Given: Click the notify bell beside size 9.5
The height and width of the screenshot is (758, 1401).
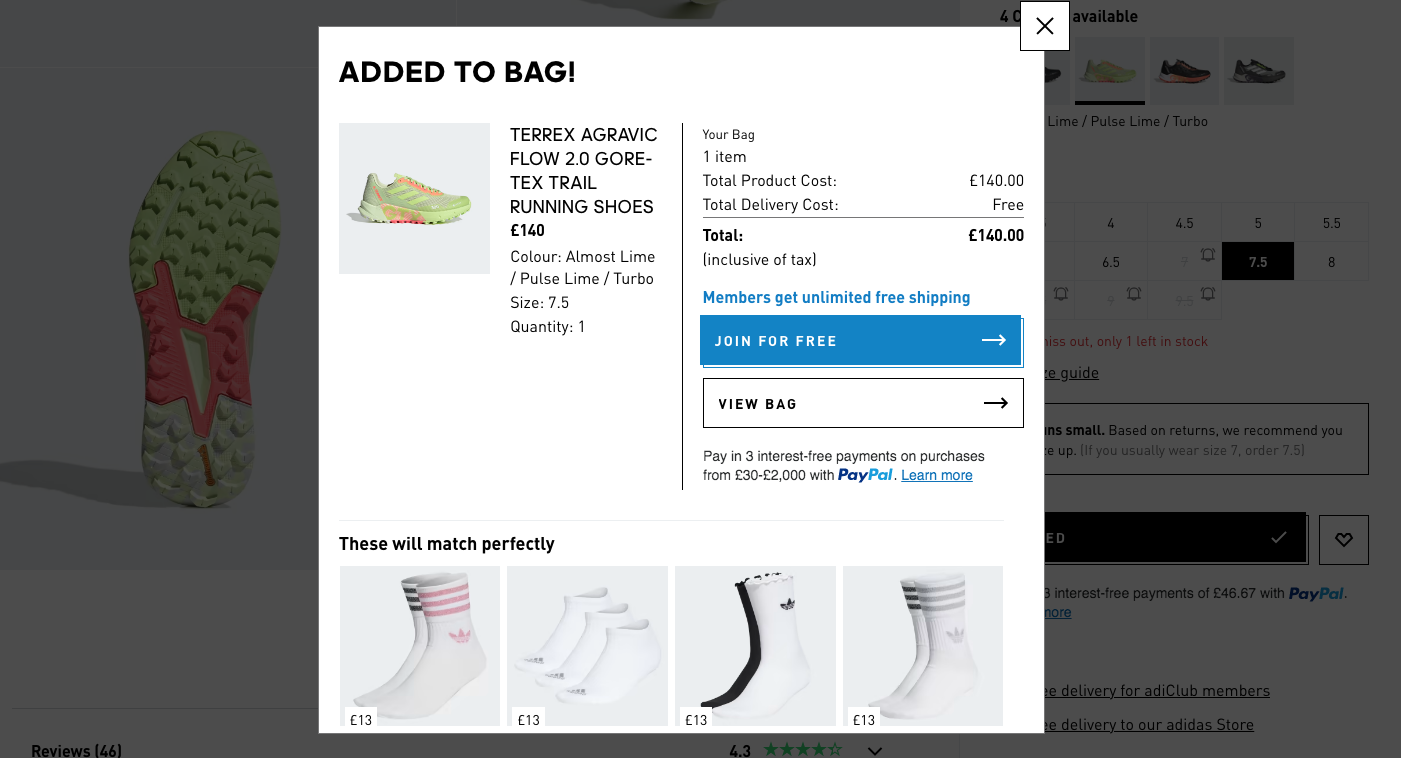Looking at the screenshot, I should [1208, 294].
